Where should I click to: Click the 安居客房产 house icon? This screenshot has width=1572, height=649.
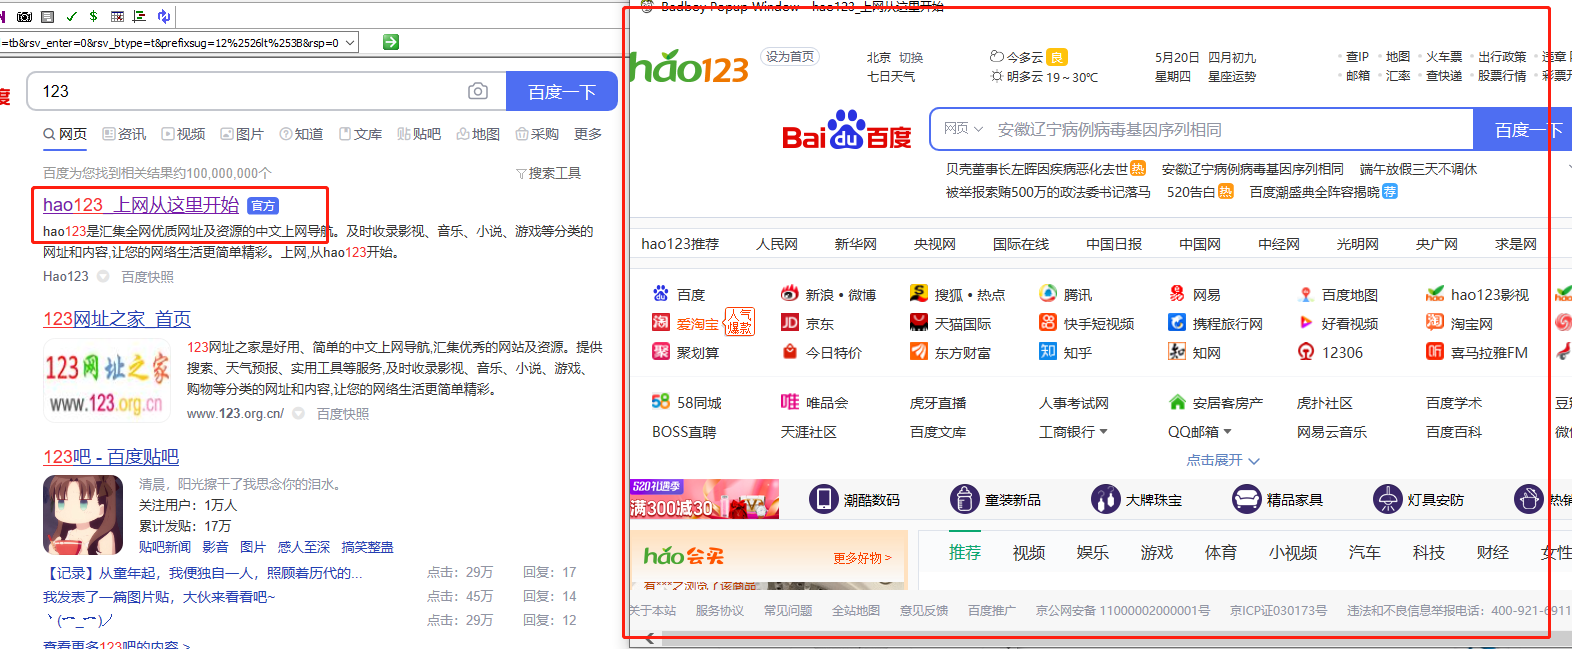point(1177,402)
